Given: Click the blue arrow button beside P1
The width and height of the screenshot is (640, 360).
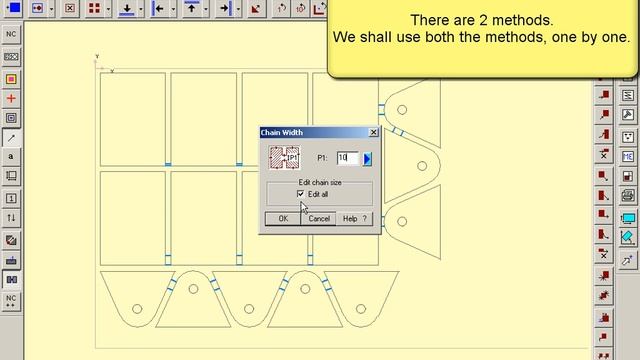Looking at the screenshot, I should coord(367,158).
